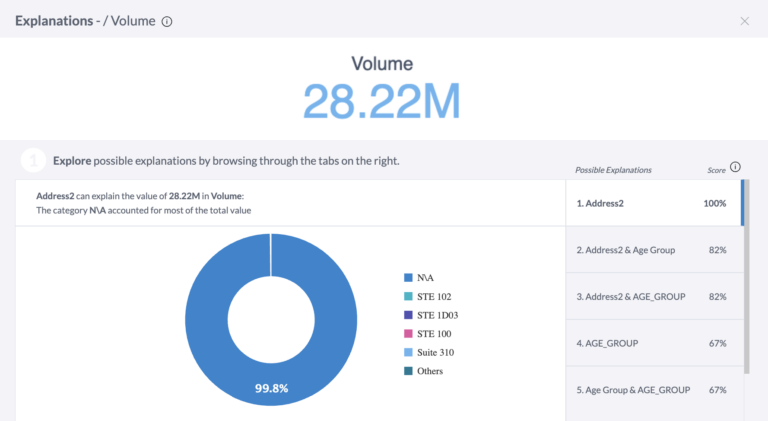Click the STE 100 legend swatch
768x421 pixels.
point(407,333)
